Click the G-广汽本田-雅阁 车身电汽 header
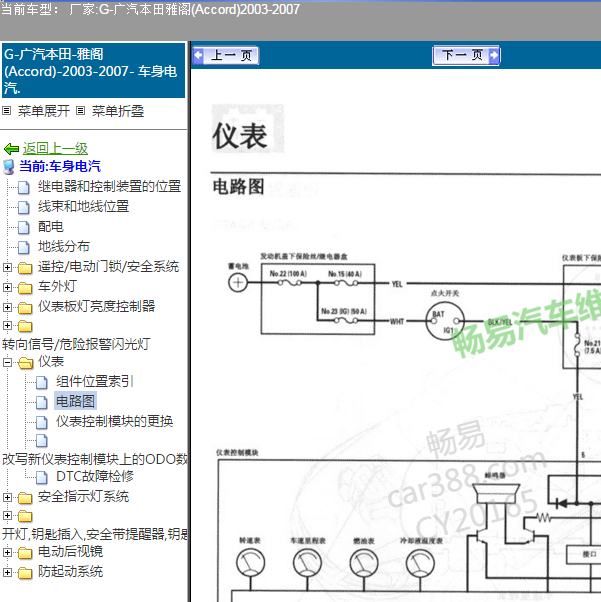 [93, 71]
